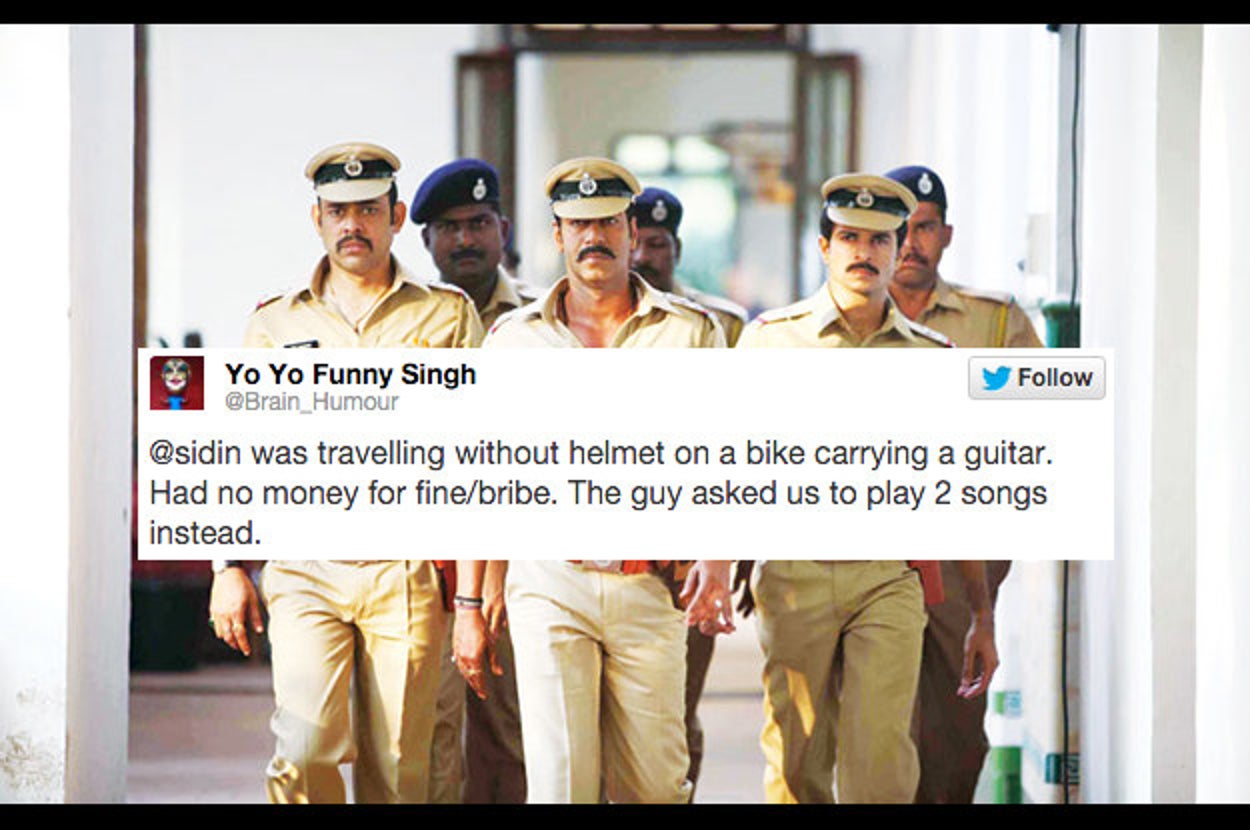The image size is (1250, 830).
Task: Click the right front officer's peaked cap
Action: click(867, 201)
